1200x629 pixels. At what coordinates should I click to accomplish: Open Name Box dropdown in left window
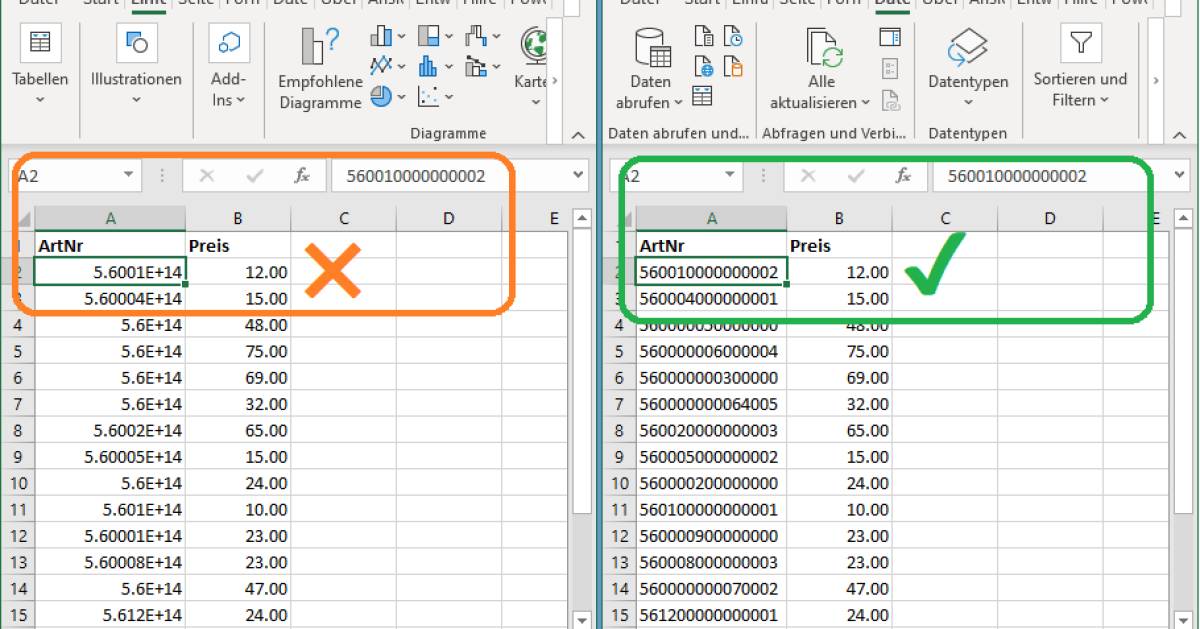click(129, 175)
